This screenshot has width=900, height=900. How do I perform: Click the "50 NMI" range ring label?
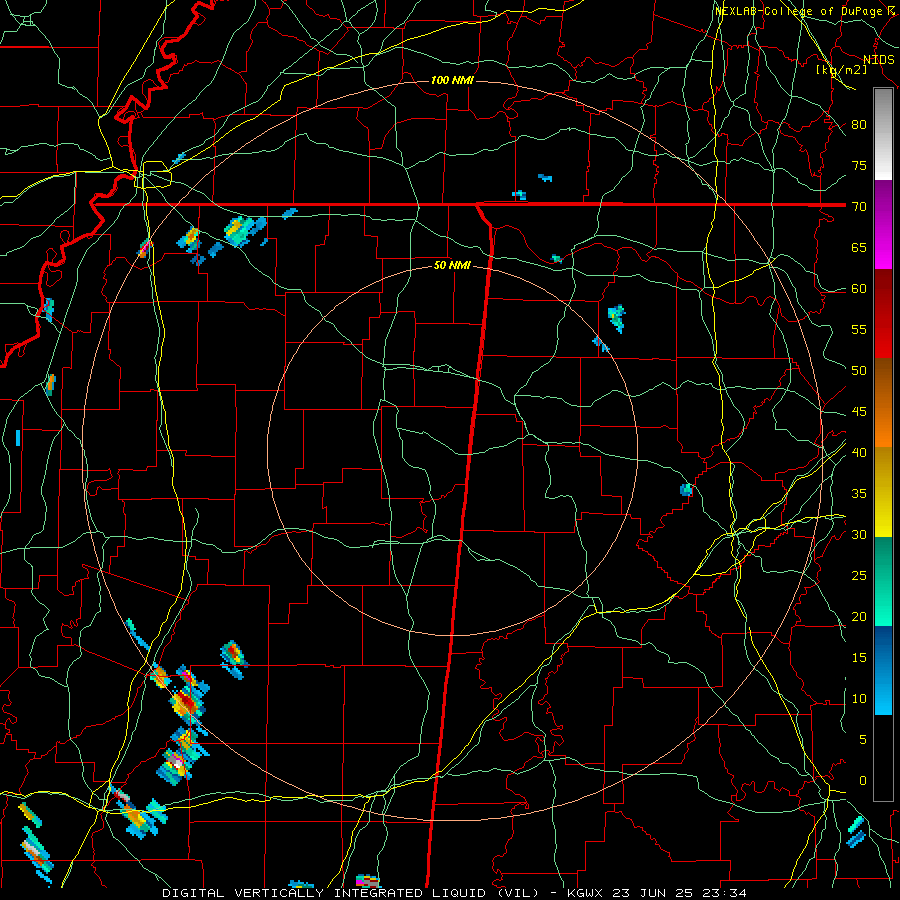pos(452,265)
